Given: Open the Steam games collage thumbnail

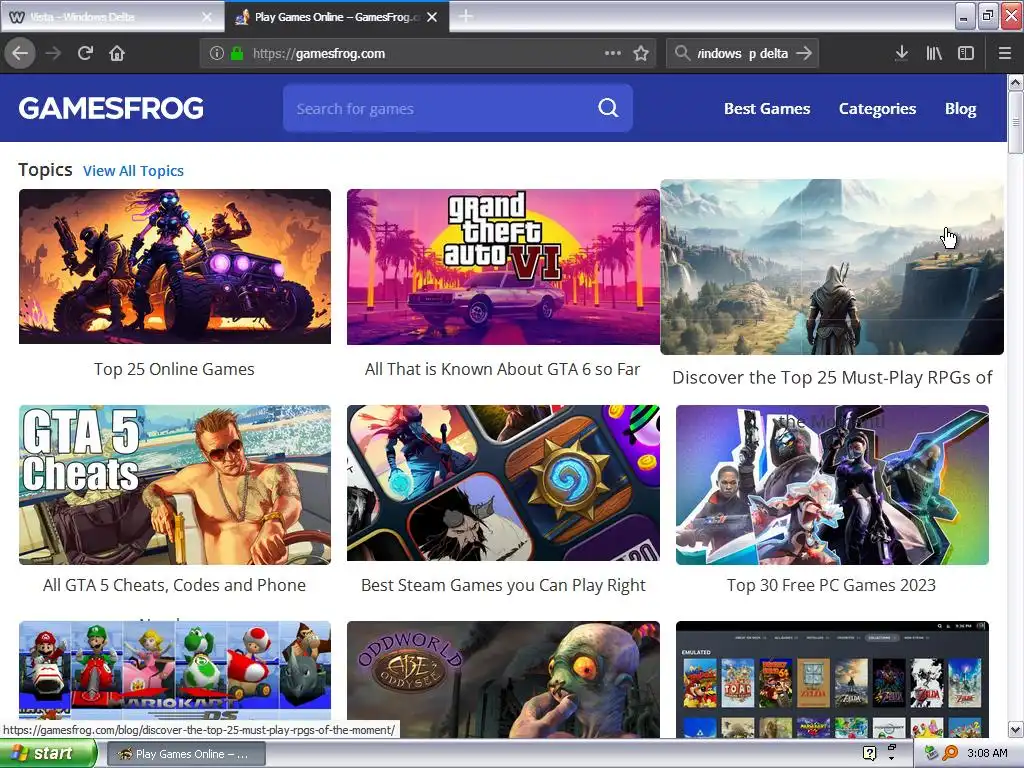Looking at the screenshot, I should coord(504,483).
